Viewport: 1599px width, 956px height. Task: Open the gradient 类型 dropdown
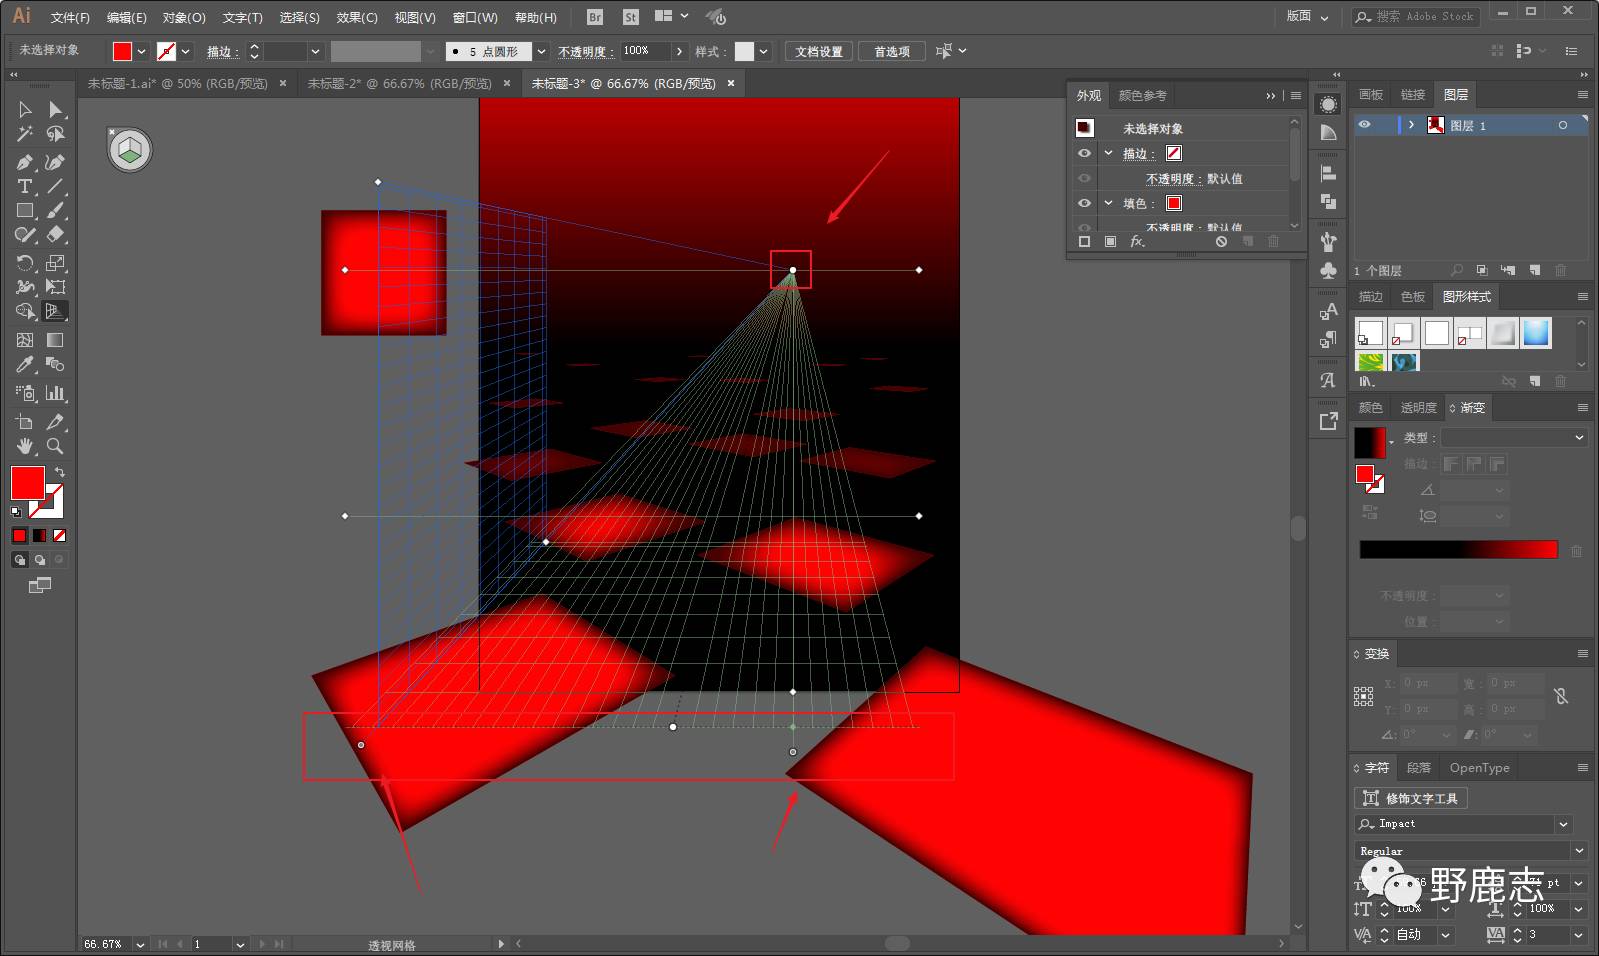click(1513, 437)
